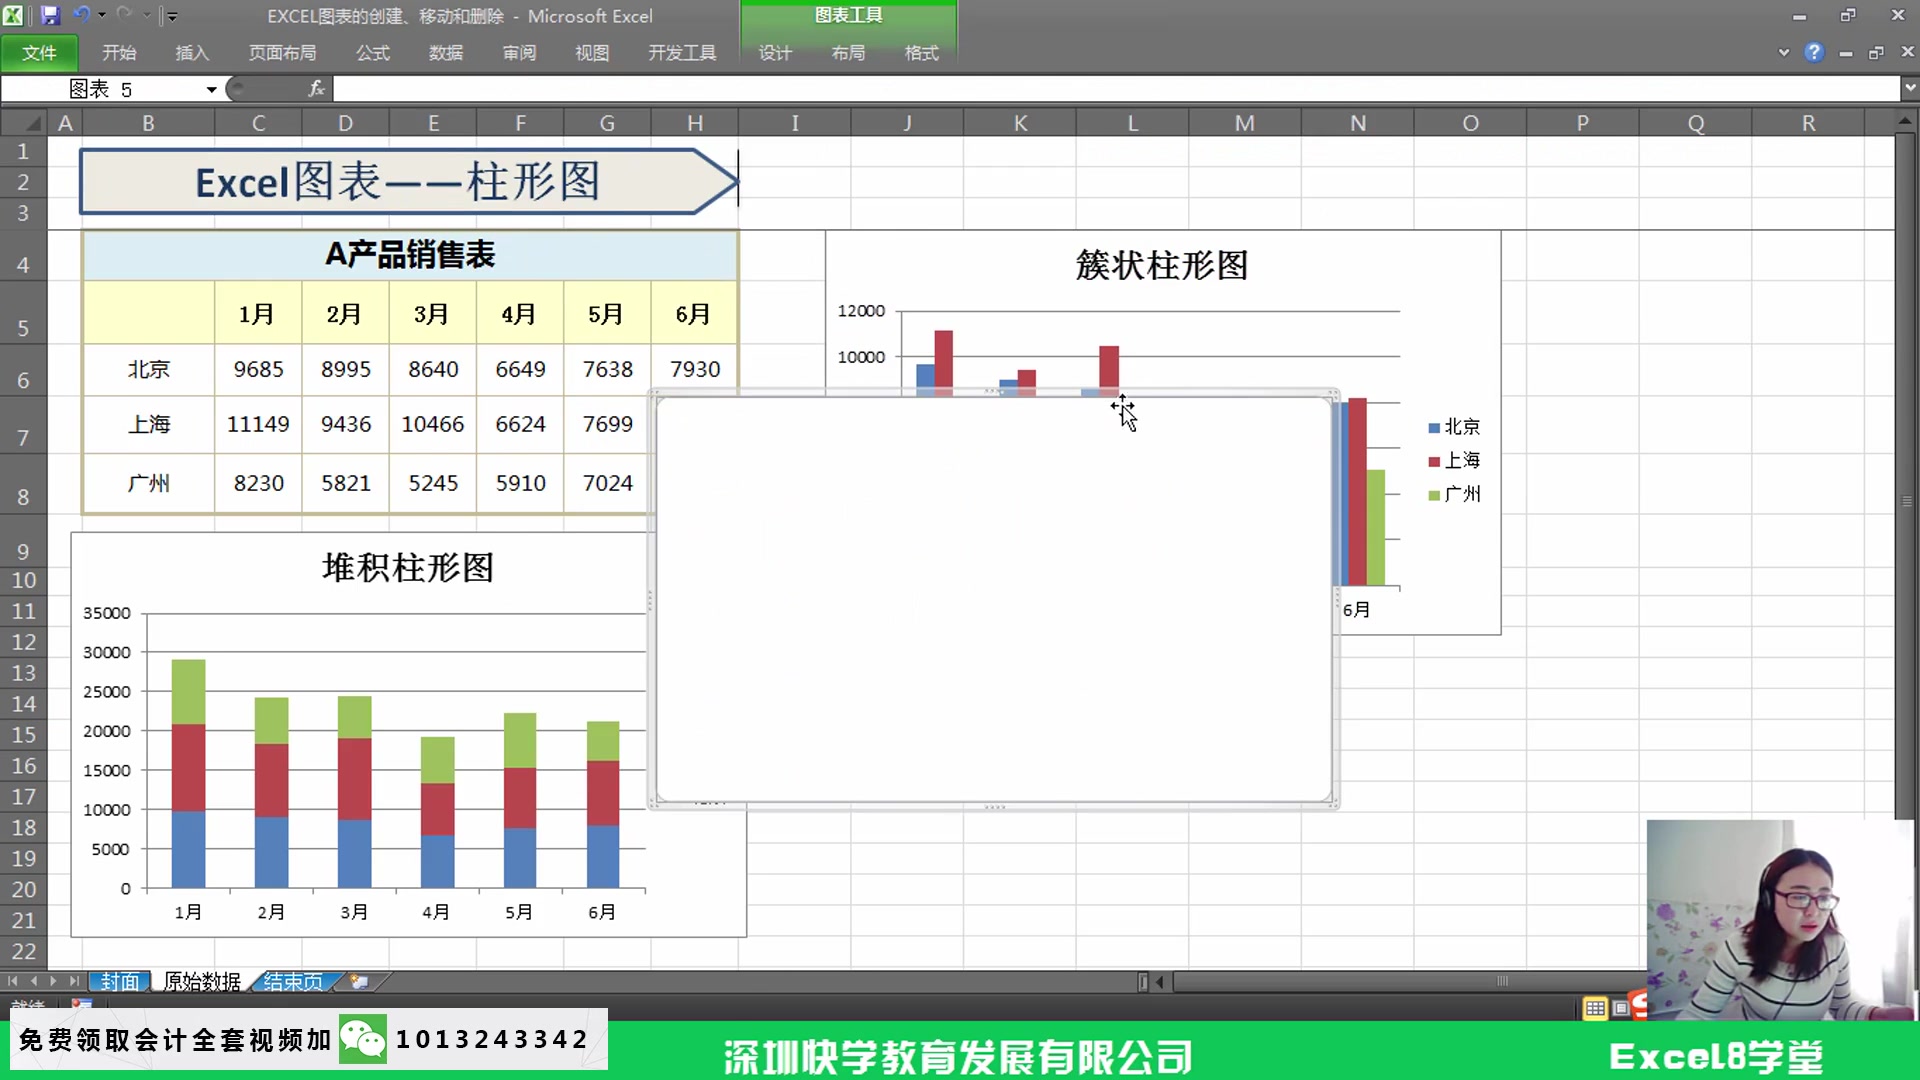Open the Name Box dropdown arrow
Screen dimensions: 1920x1080
point(210,89)
